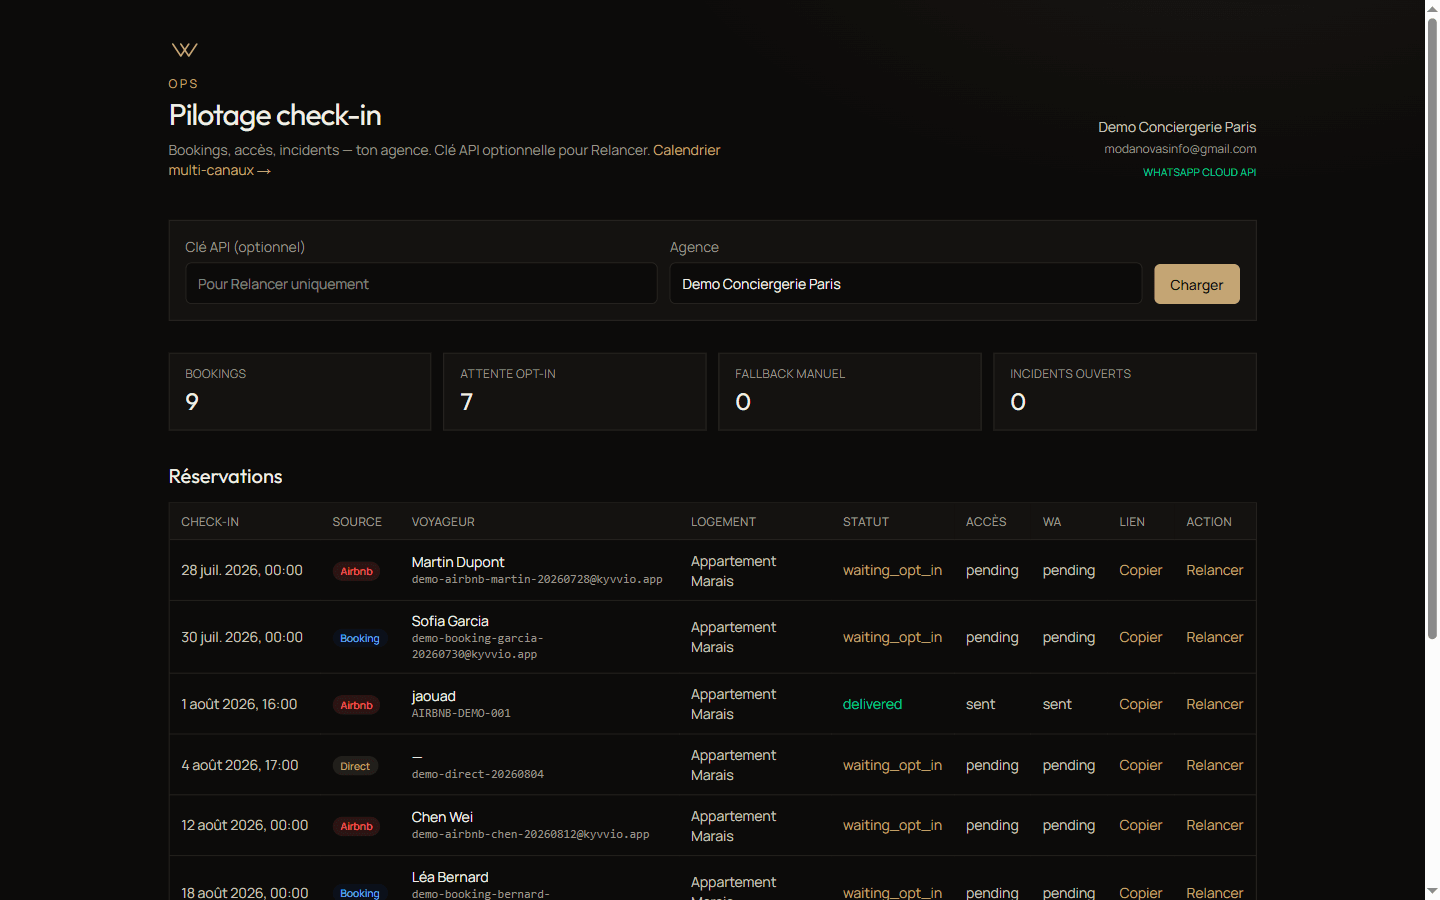
Task: Click the CHECK-IN column header
Action: coord(210,522)
